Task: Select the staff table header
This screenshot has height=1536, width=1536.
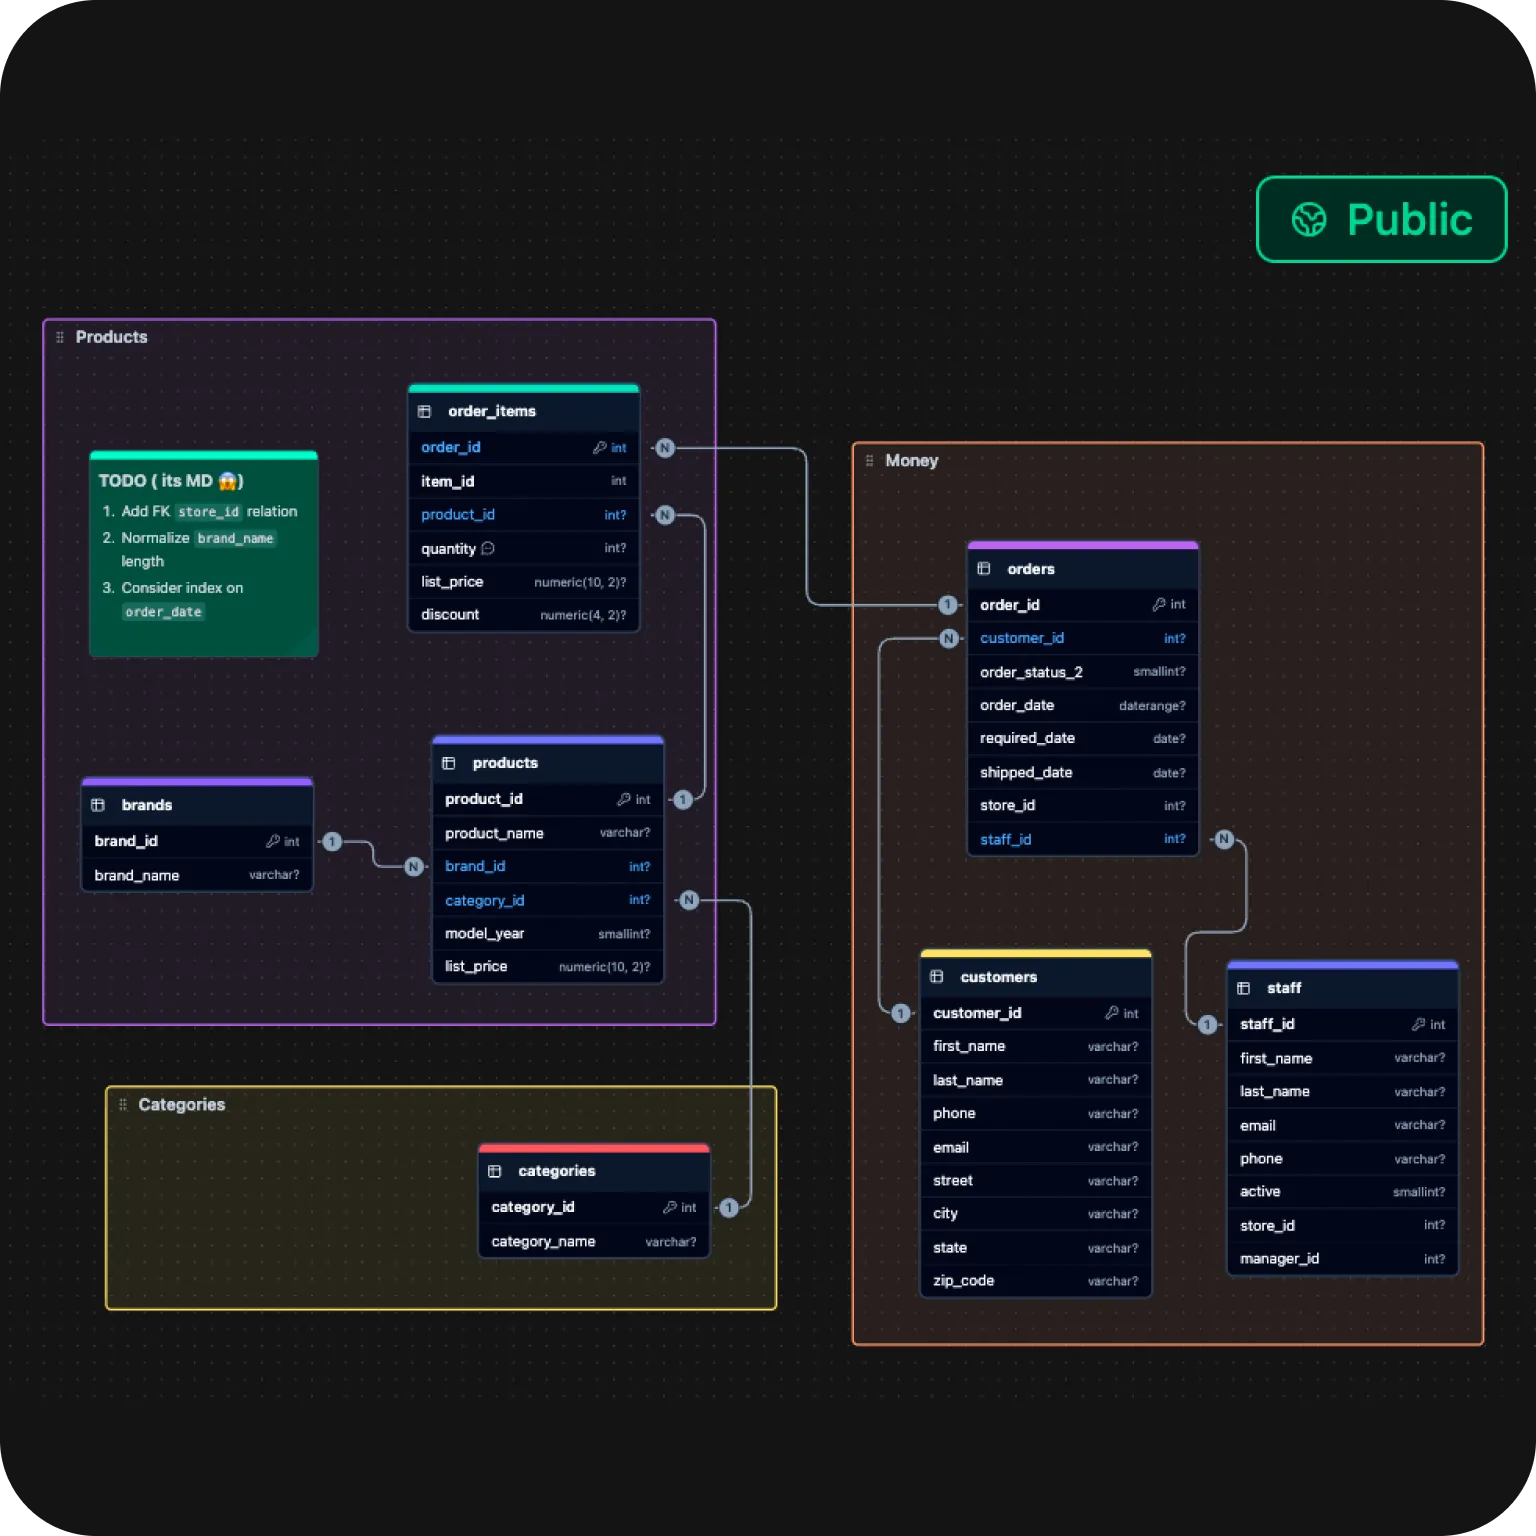Action: pyautogui.click(x=1343, y=988)
